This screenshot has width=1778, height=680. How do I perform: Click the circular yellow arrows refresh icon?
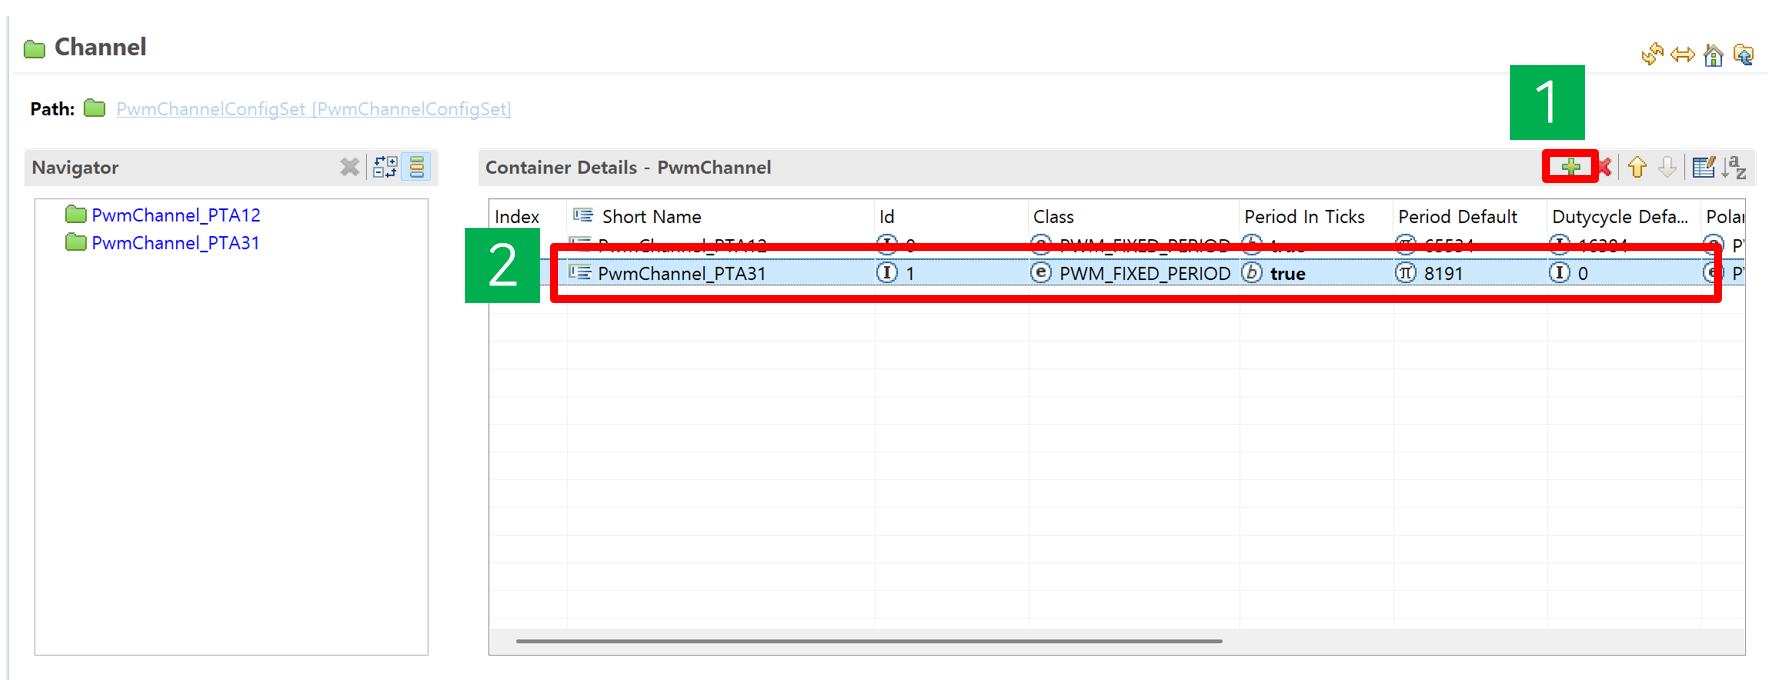[1652, 55]
